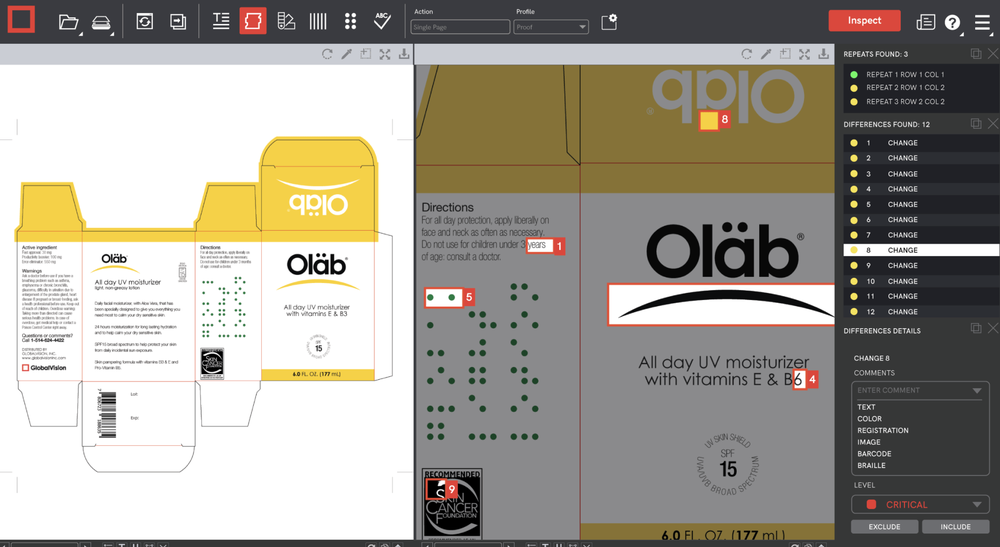Pop out the Differences Details panel
Viewport: 1000px width, 547px height.
coord(976,328)
